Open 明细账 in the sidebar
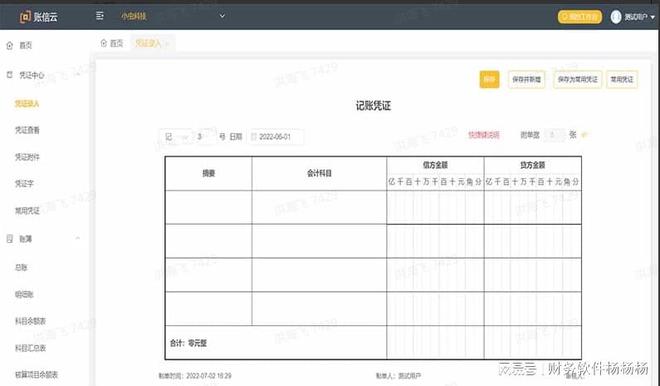The image size is (660, 386). (24, 294)
